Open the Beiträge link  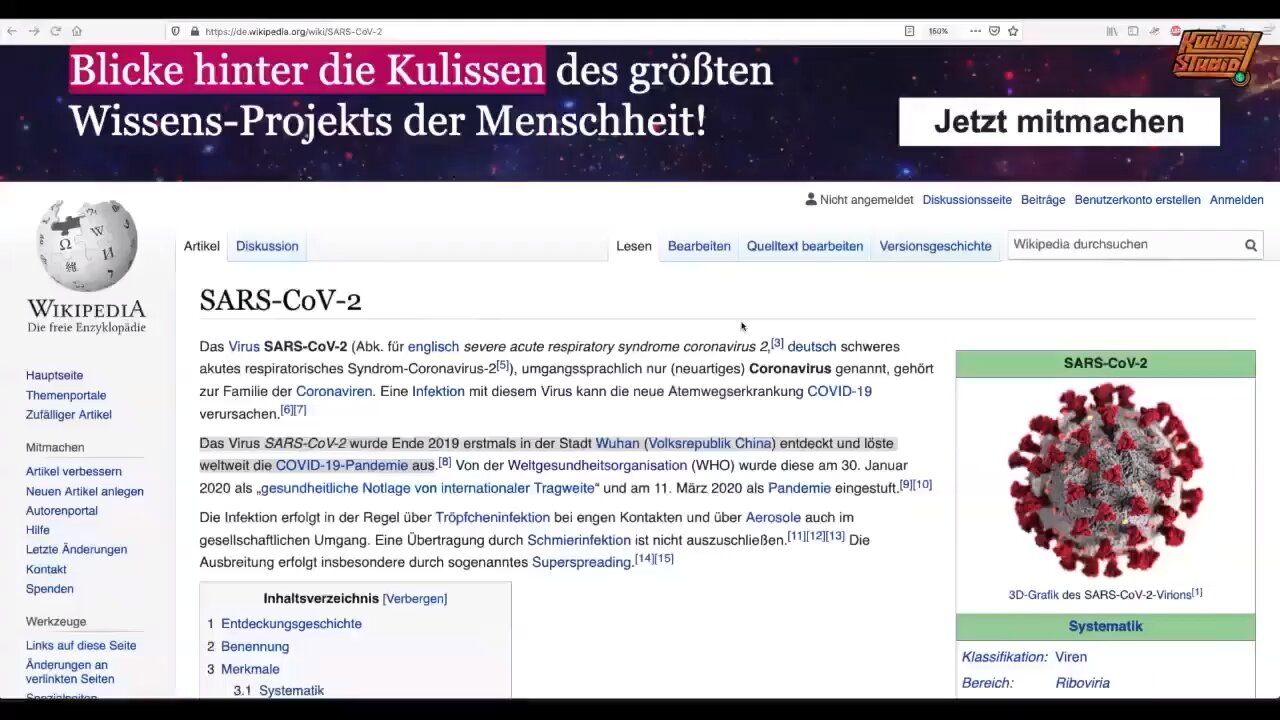click(x=1043, y=200)
